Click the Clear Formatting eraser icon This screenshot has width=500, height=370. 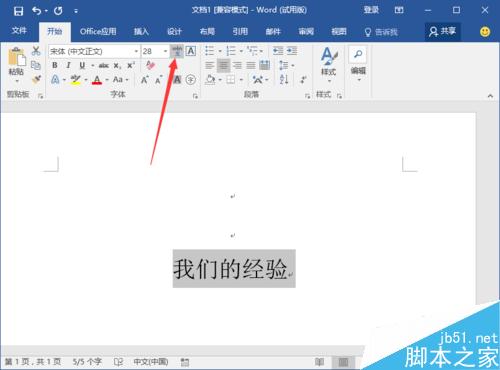click(x=150, y=65)
